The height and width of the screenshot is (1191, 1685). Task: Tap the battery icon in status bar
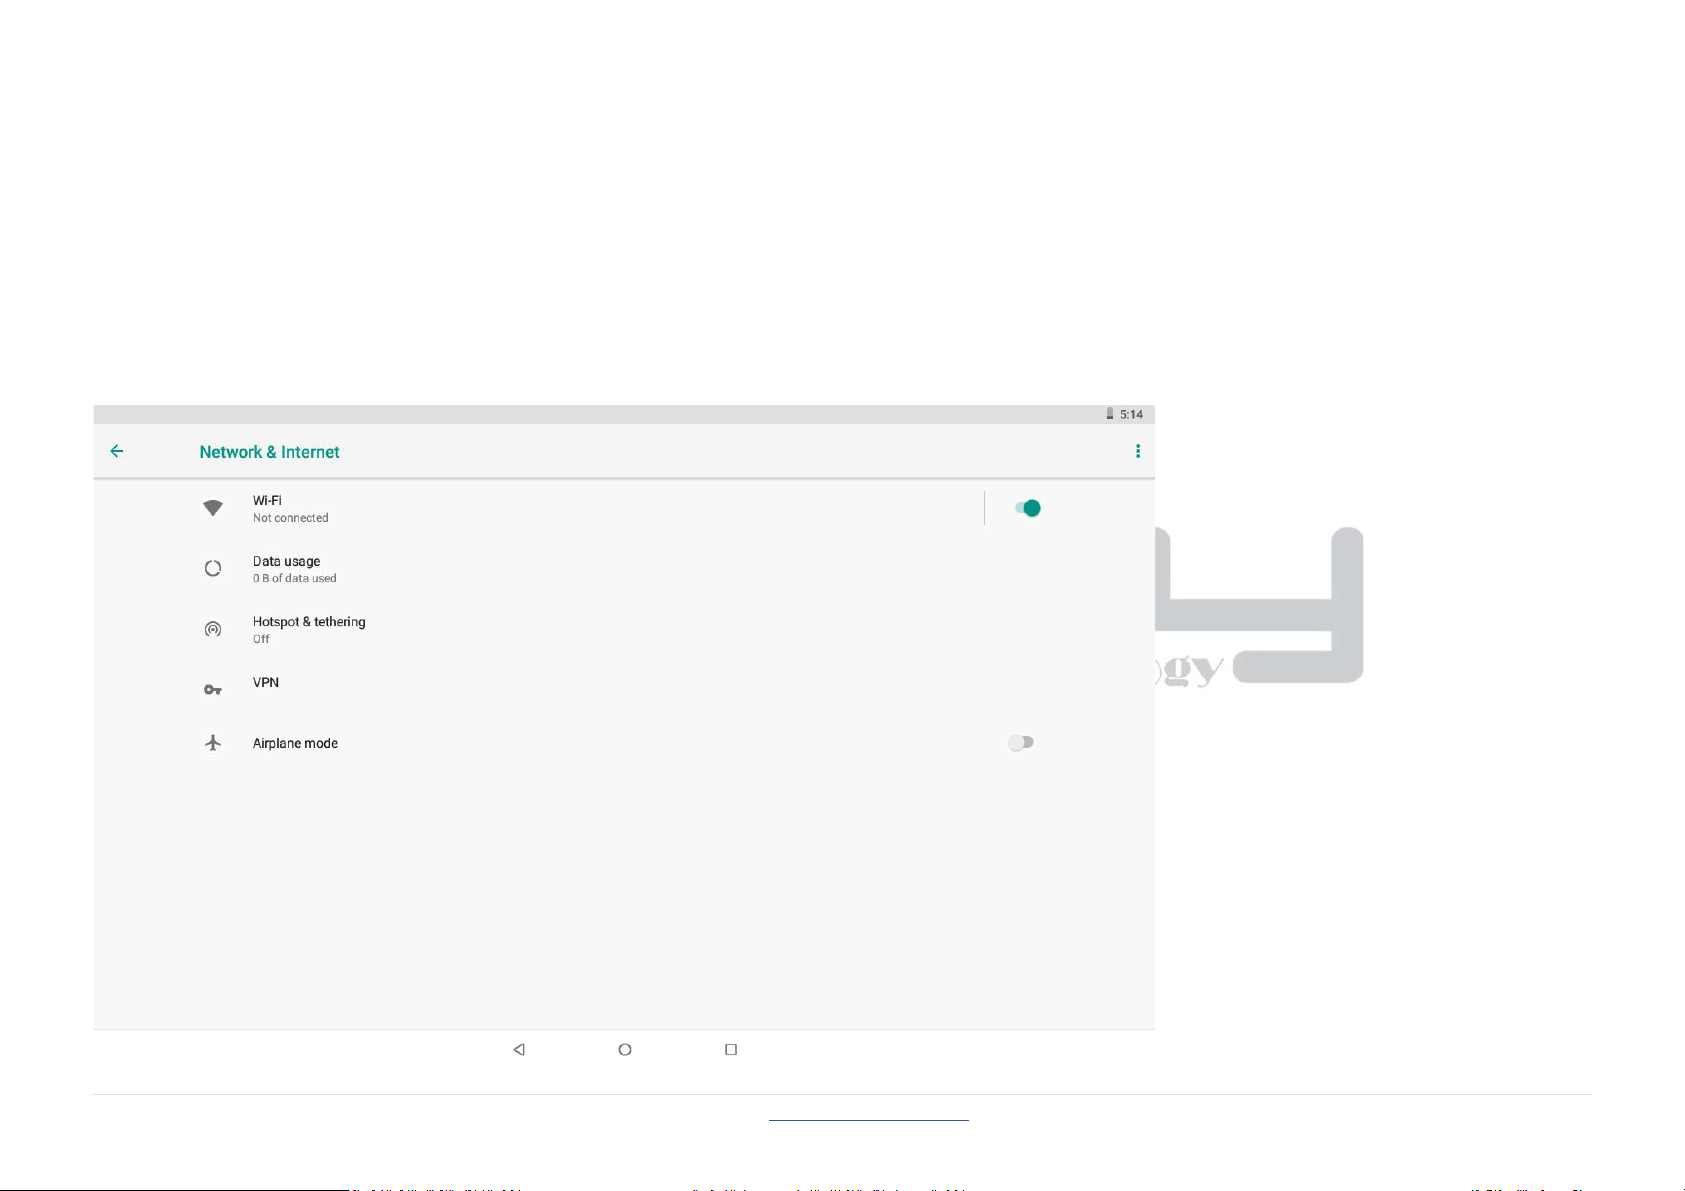coord(1110,414)
